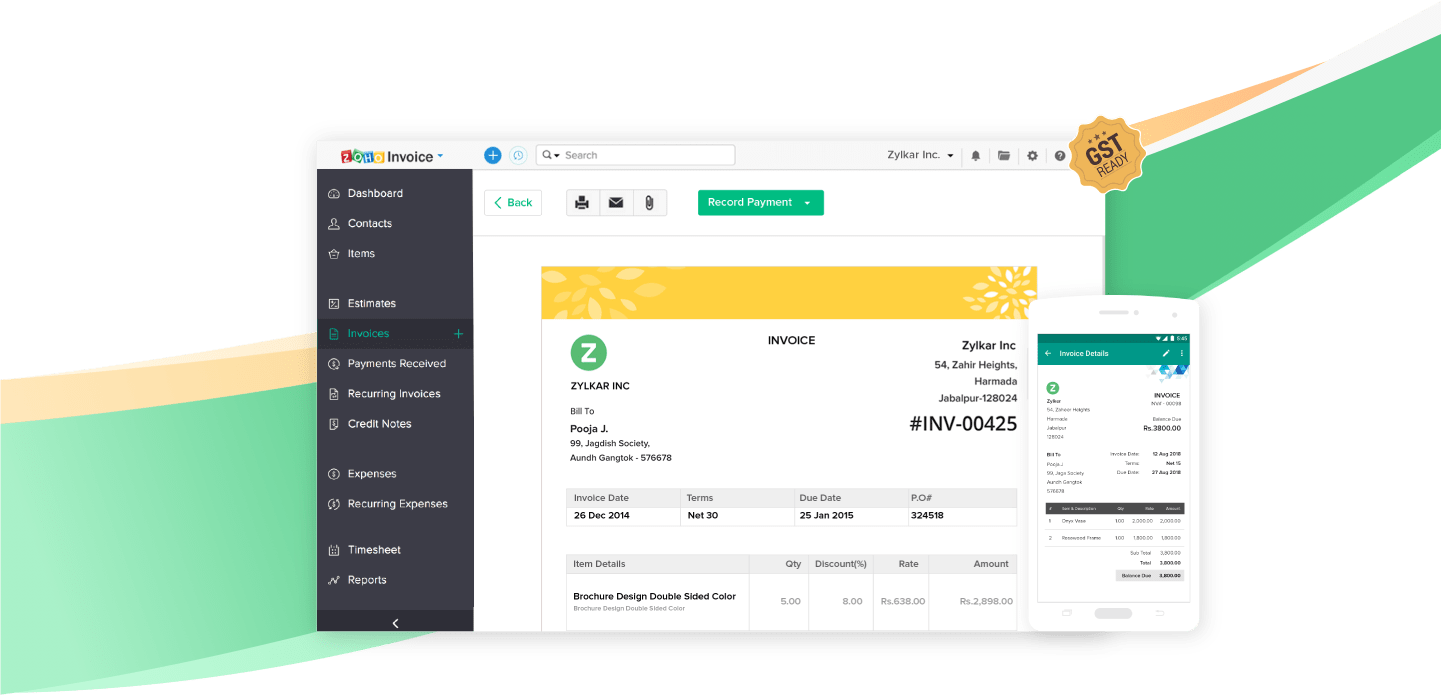Tap the phone's home navigation button
This screenshot has width=1441, height=695.
coord(1113,613)
